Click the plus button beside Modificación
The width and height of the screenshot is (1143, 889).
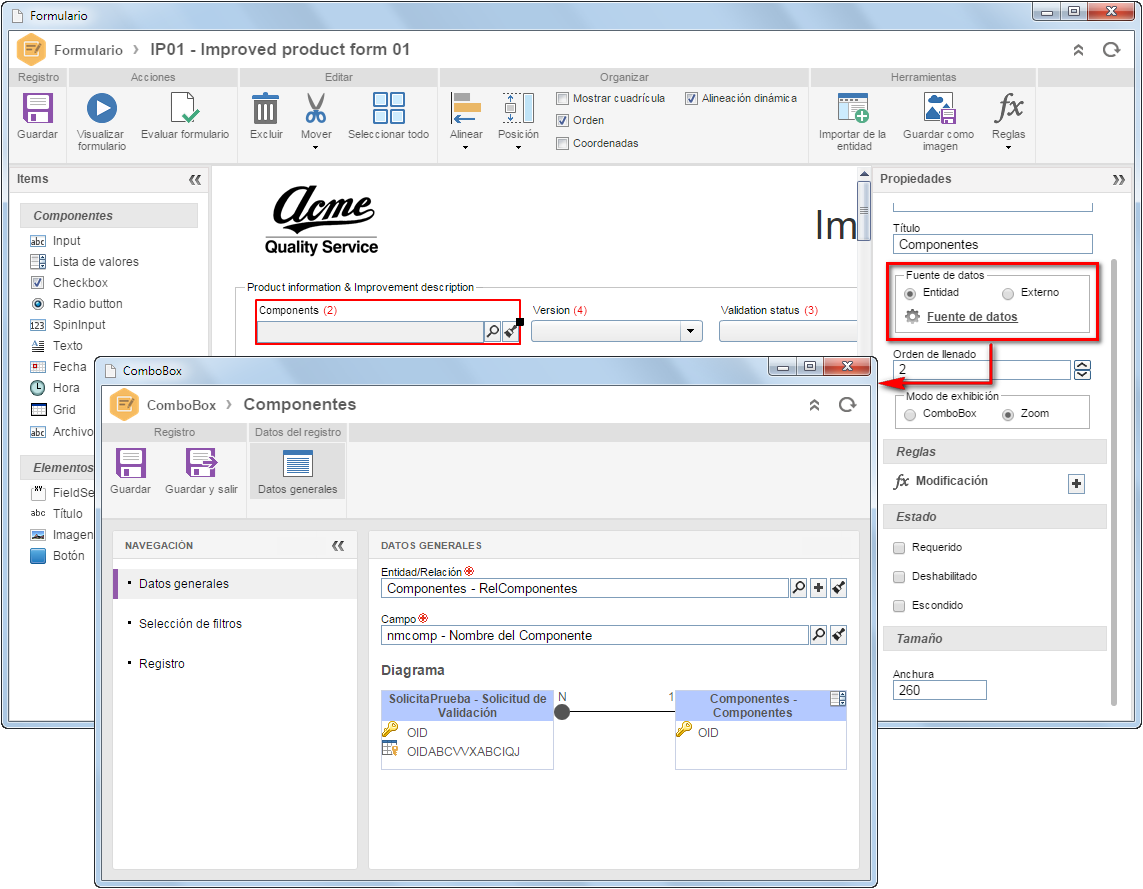1077,484
